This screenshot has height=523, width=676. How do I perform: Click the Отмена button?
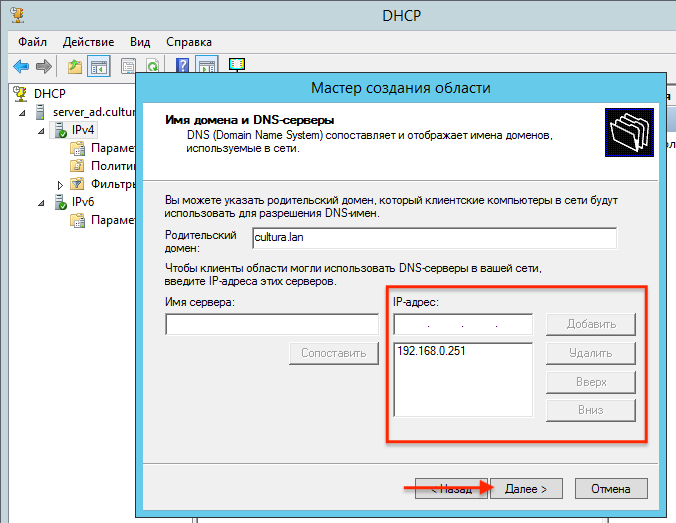[610, 489]
